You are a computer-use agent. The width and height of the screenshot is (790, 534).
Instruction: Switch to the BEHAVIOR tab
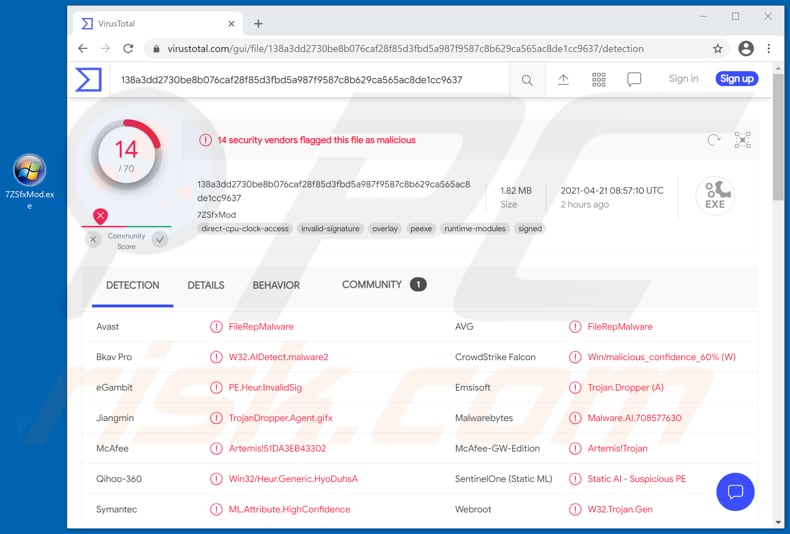pos(276,285)
